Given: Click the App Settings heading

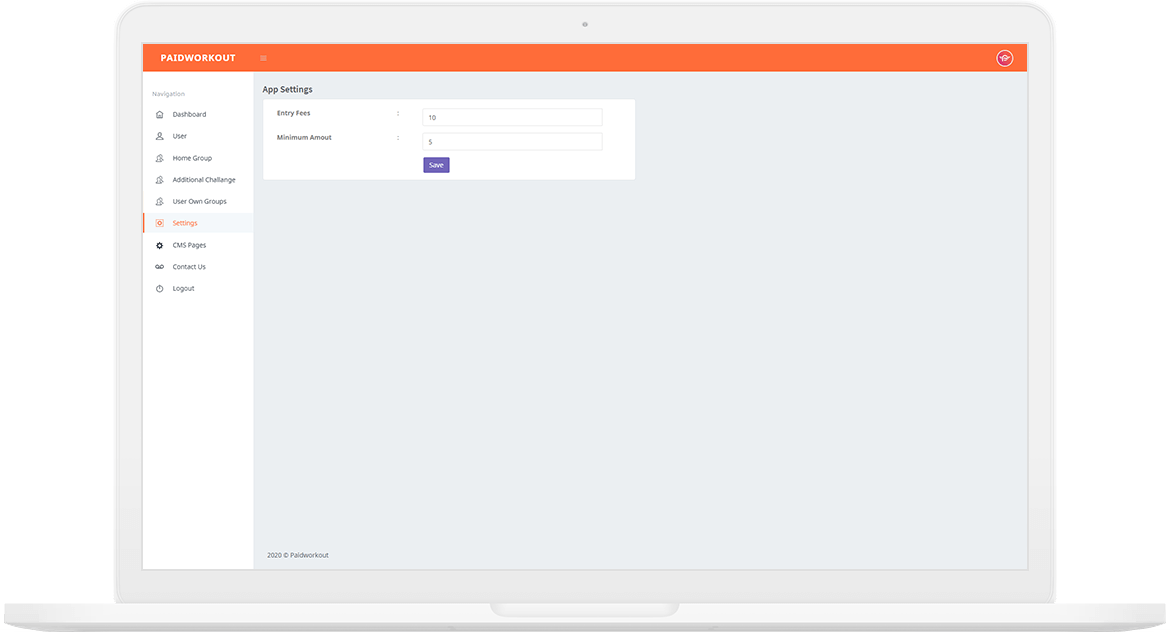Looking at the screenshot, I should pos(287,90).
